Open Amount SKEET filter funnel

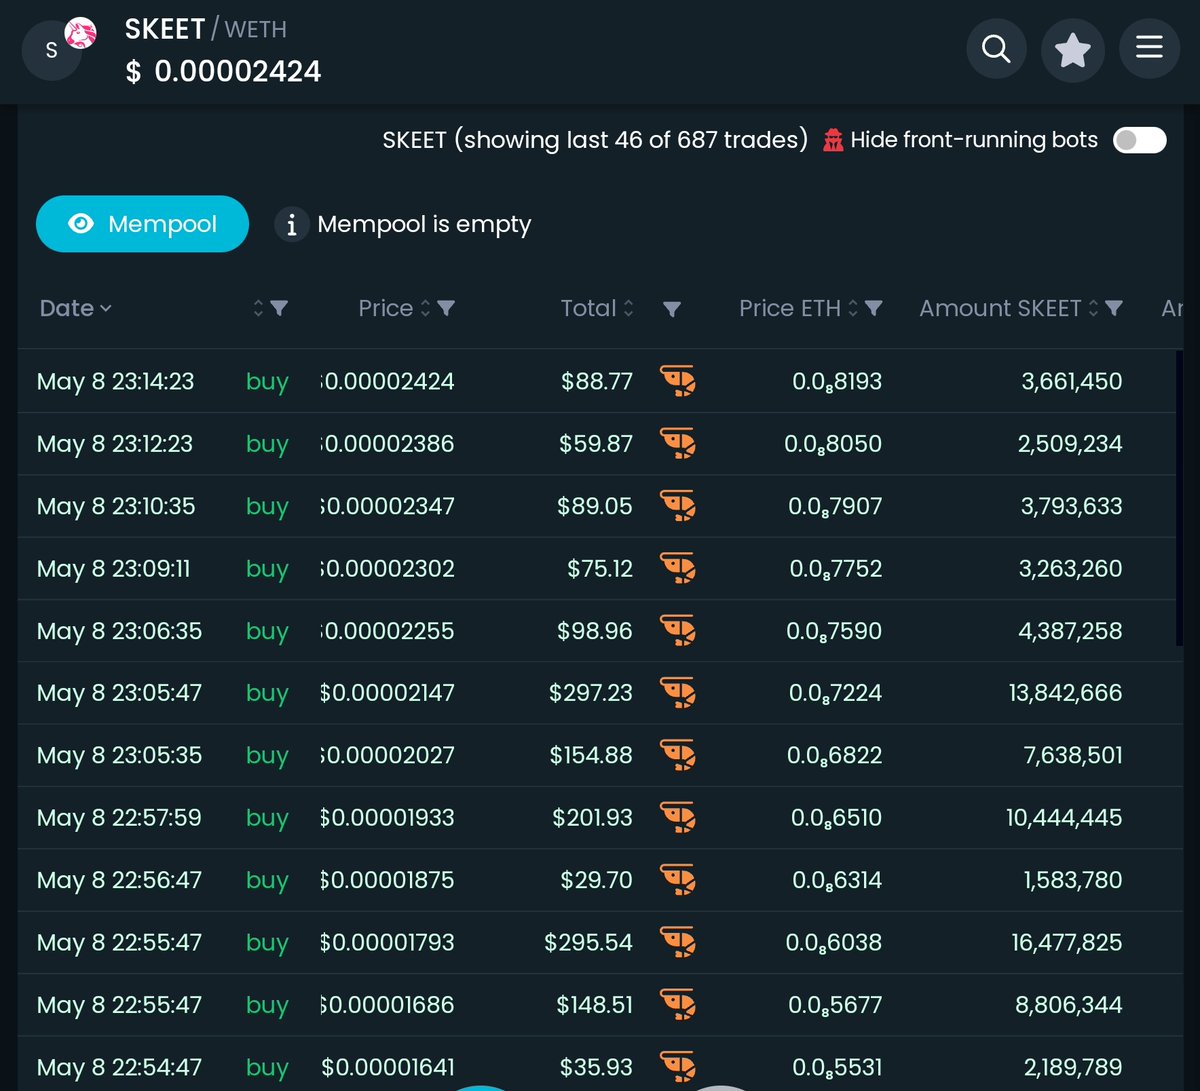pyautogui.click(x=1114, y=309)
